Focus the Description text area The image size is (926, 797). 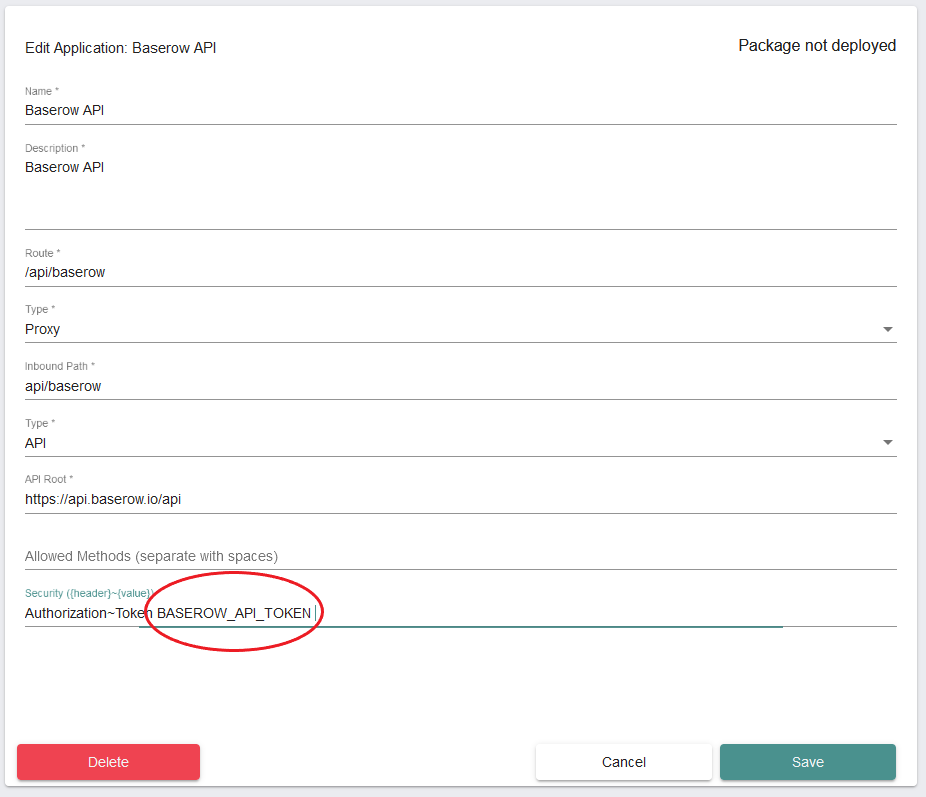pyautogui.click(x=461, y=192)
